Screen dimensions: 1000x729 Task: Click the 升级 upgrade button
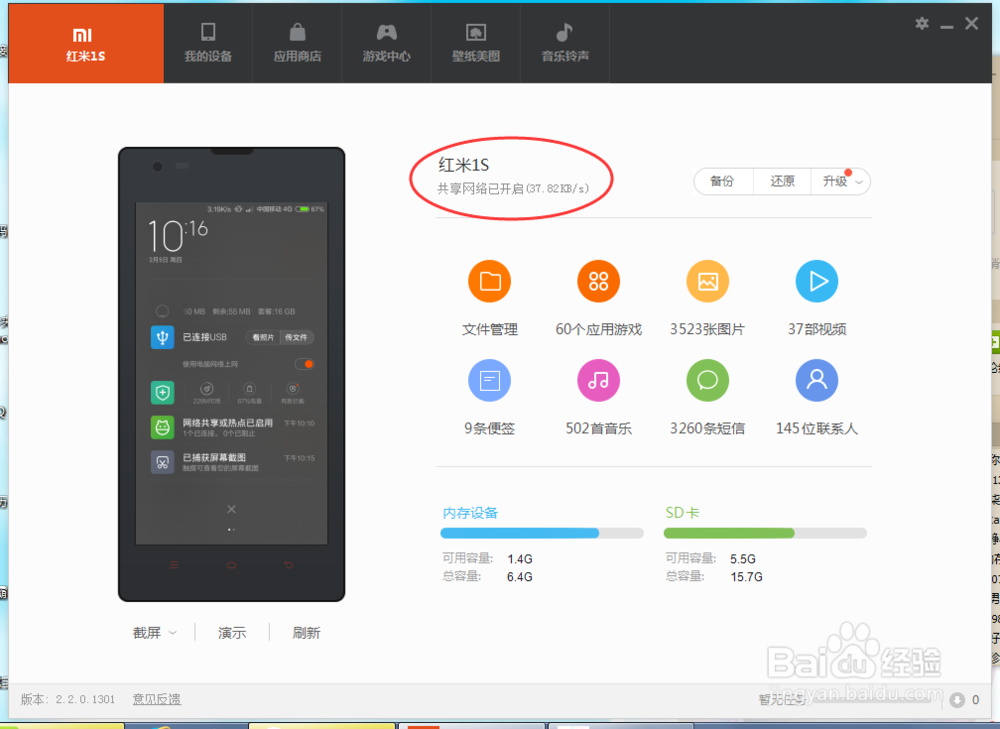pos(835,181)
